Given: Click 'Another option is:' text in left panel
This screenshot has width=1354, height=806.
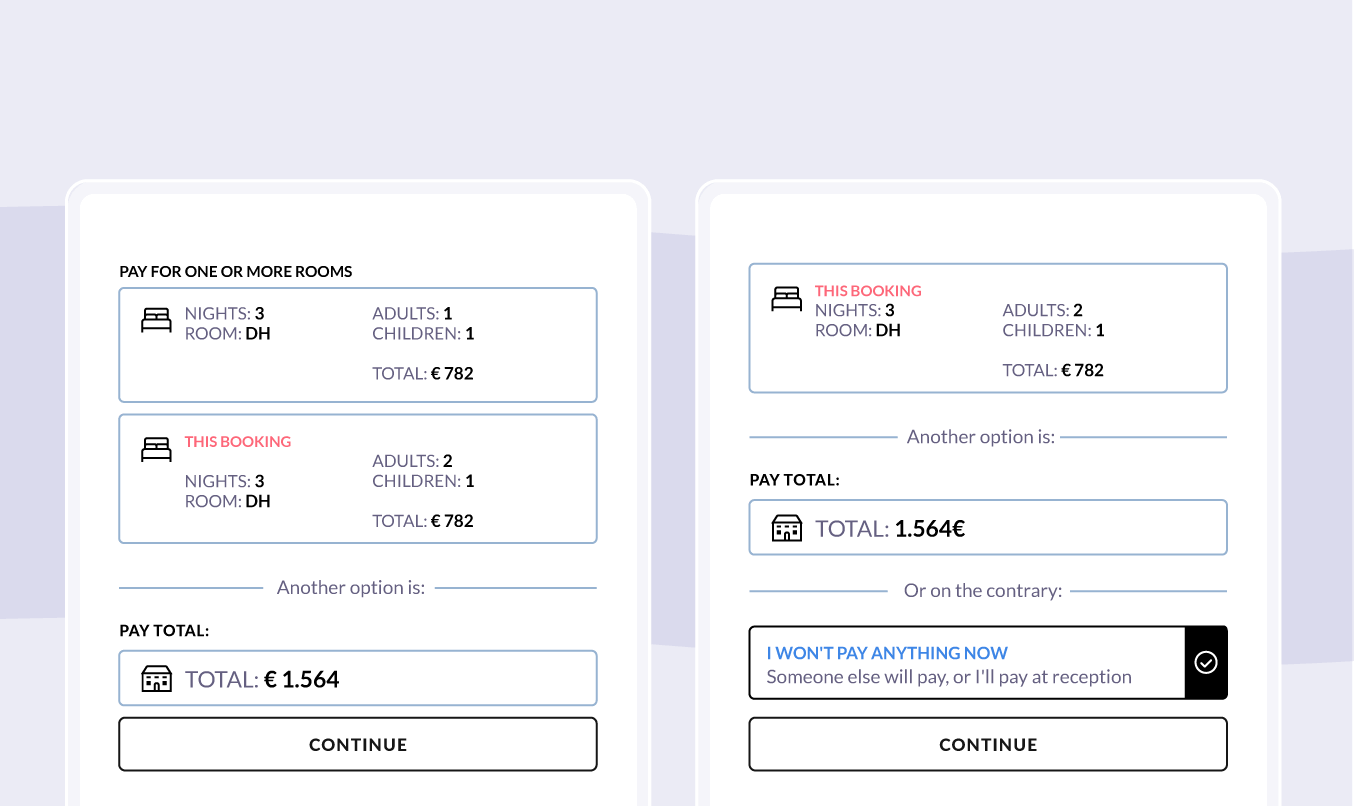Looking at the screenshot, I should (351, 587).
